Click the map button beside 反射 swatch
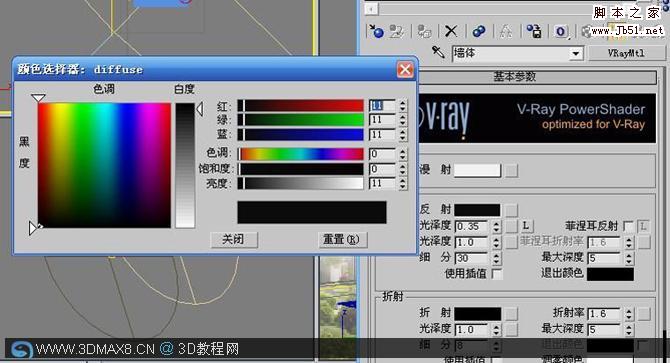Image resolution: width=670 pixels, height=363 pixels. pos(511,210)
